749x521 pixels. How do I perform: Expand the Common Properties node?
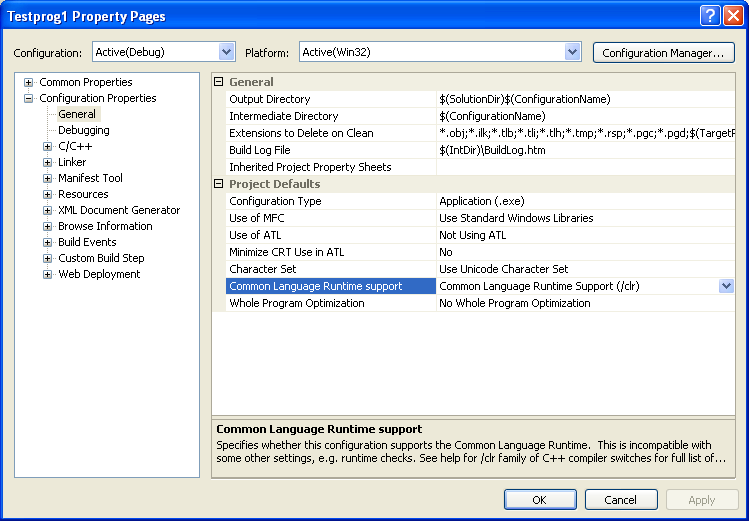click(x=29, y=83)
